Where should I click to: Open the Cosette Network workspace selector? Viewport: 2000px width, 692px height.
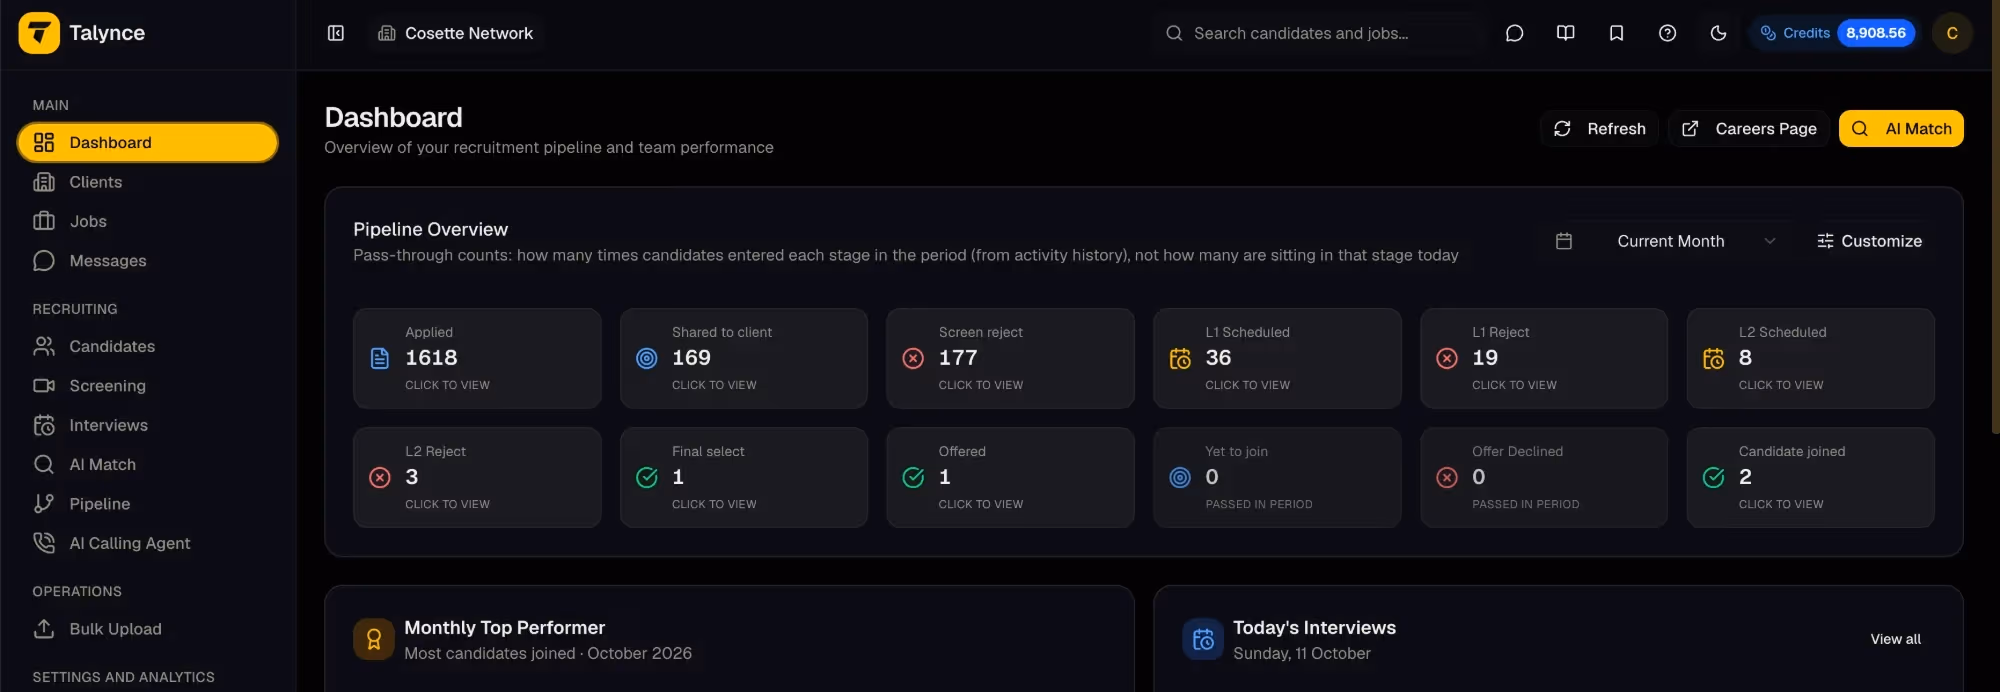click(x=455, y=33)
